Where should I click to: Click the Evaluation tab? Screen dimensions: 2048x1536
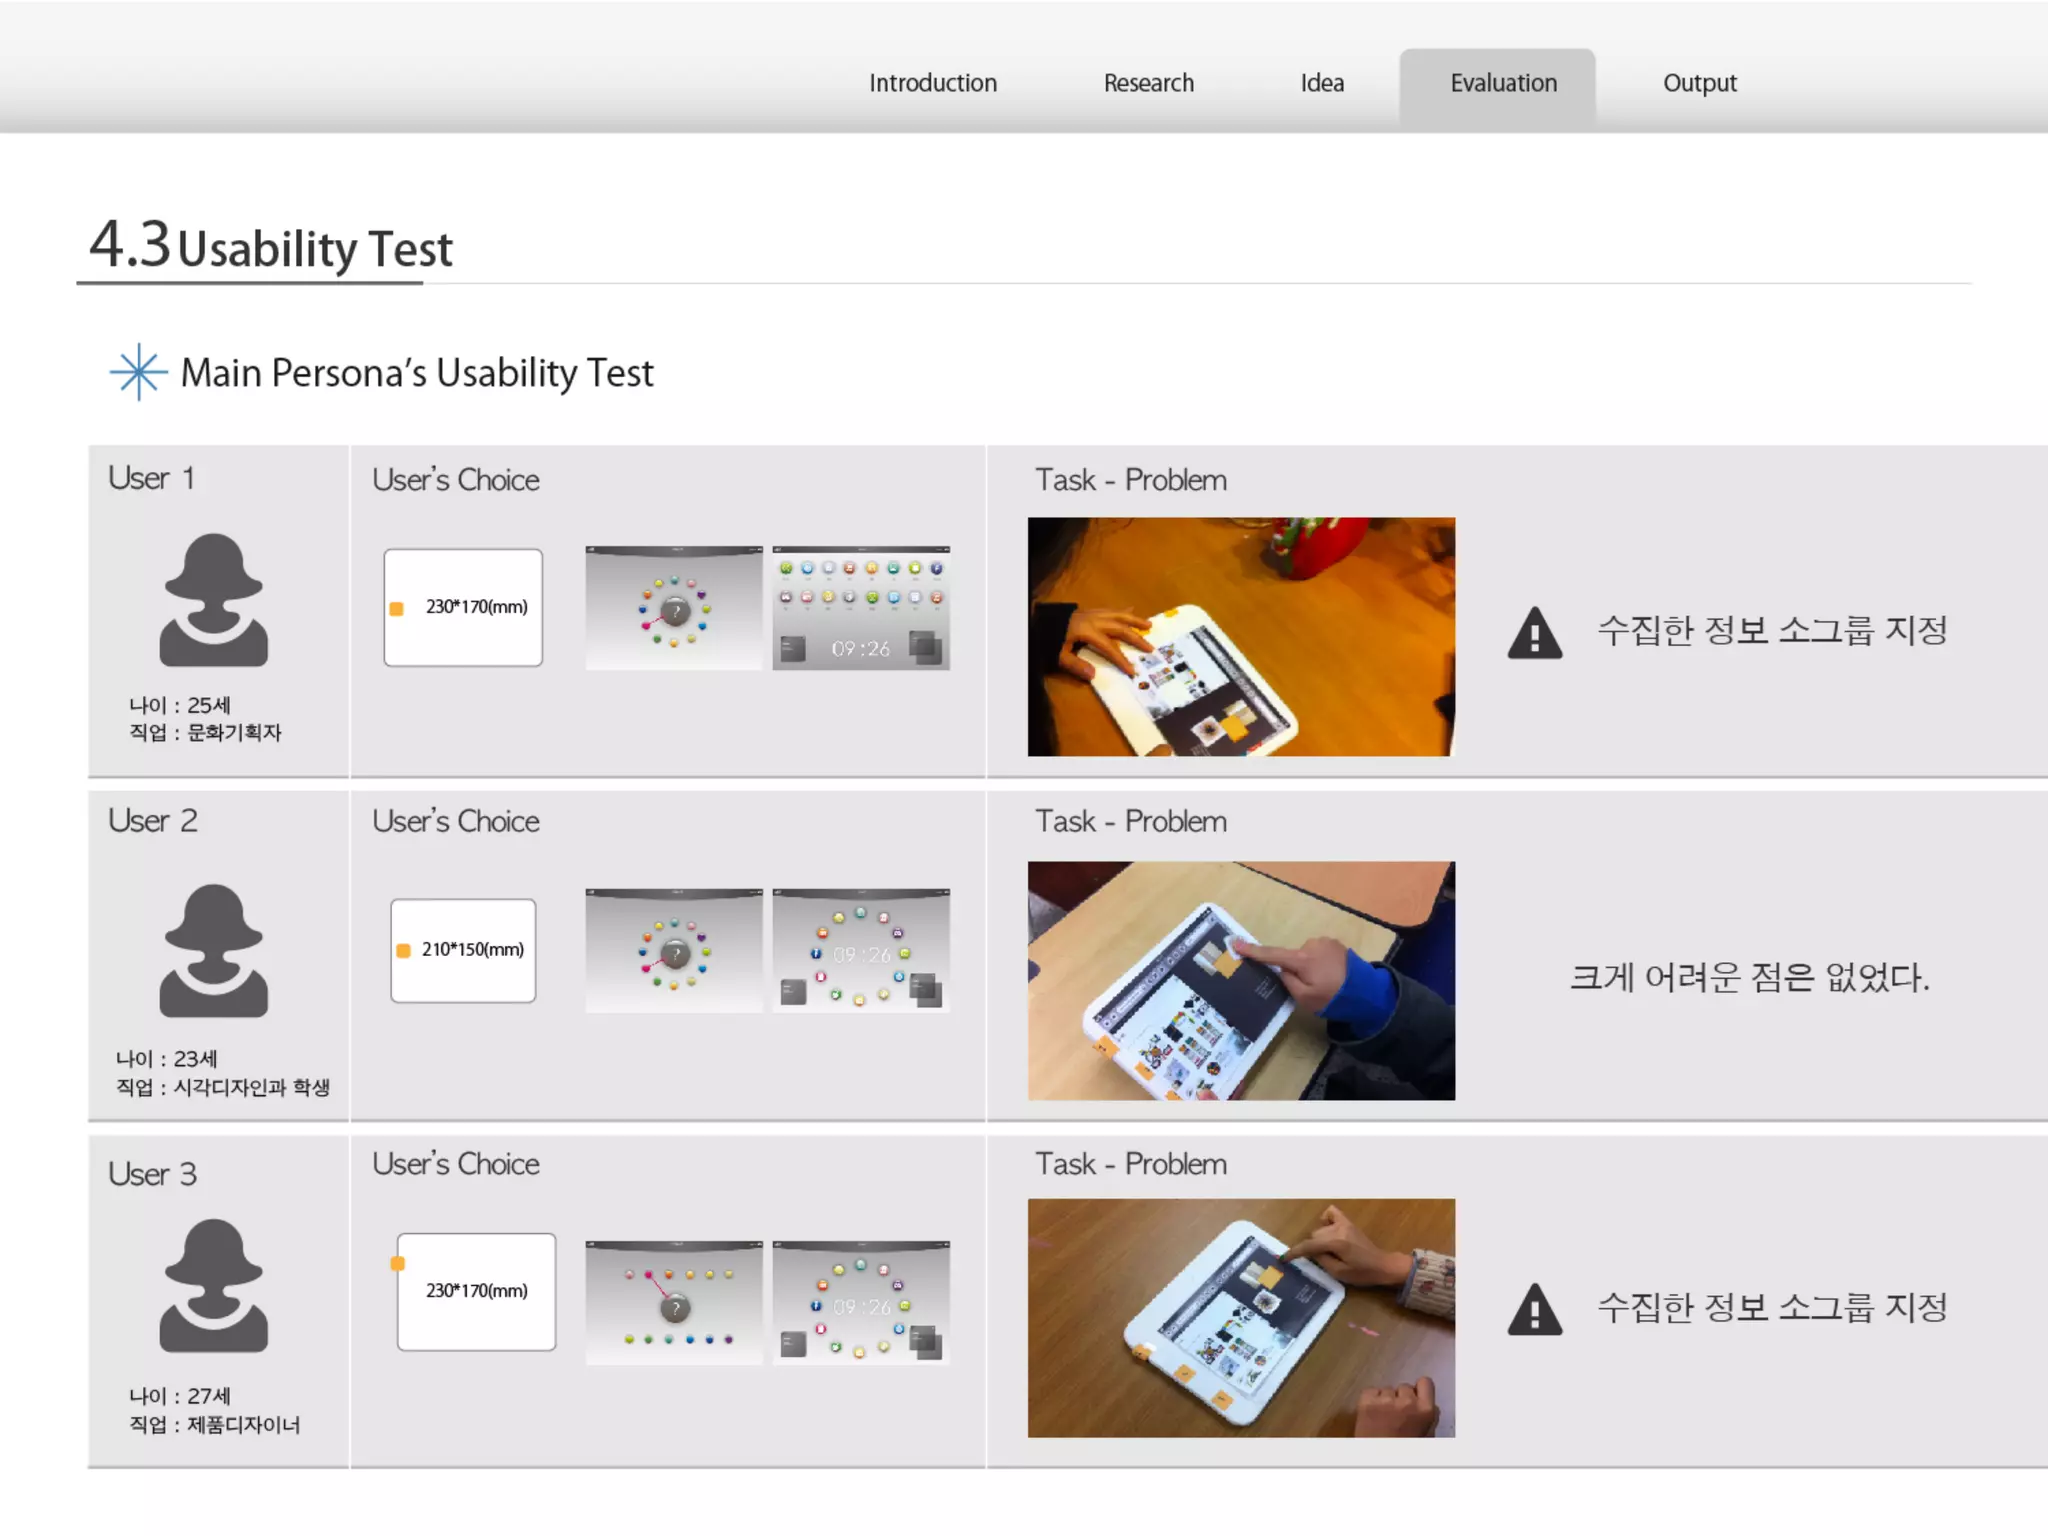pyautogui.click(x=1502, y=83)
